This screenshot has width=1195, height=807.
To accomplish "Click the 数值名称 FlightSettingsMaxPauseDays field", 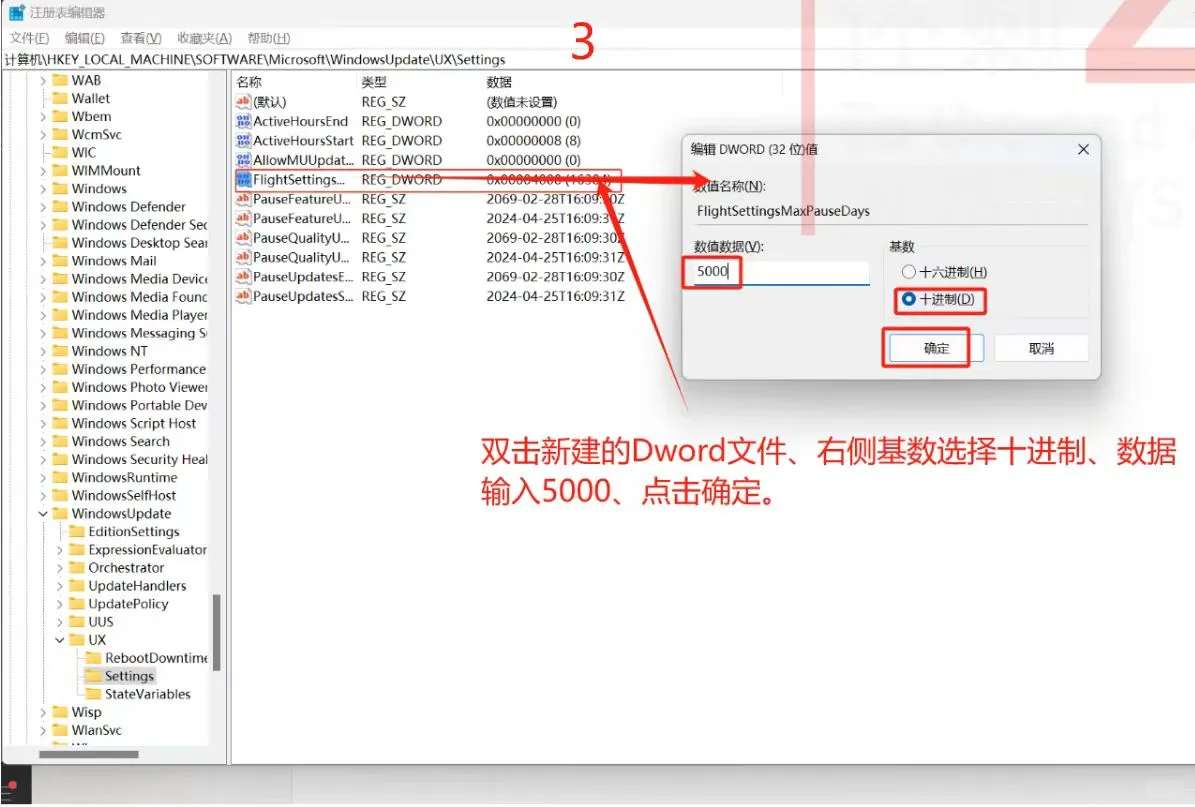I will tap(890, 211).
